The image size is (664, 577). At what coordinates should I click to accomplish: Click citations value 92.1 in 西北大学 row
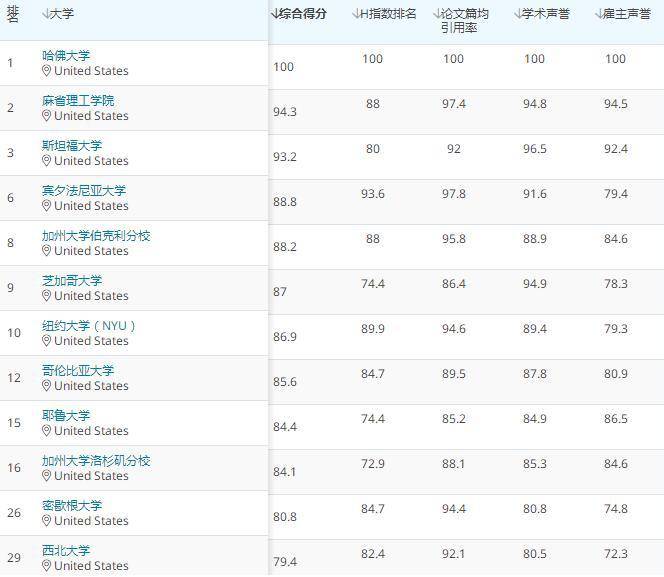tap(454, 554)
